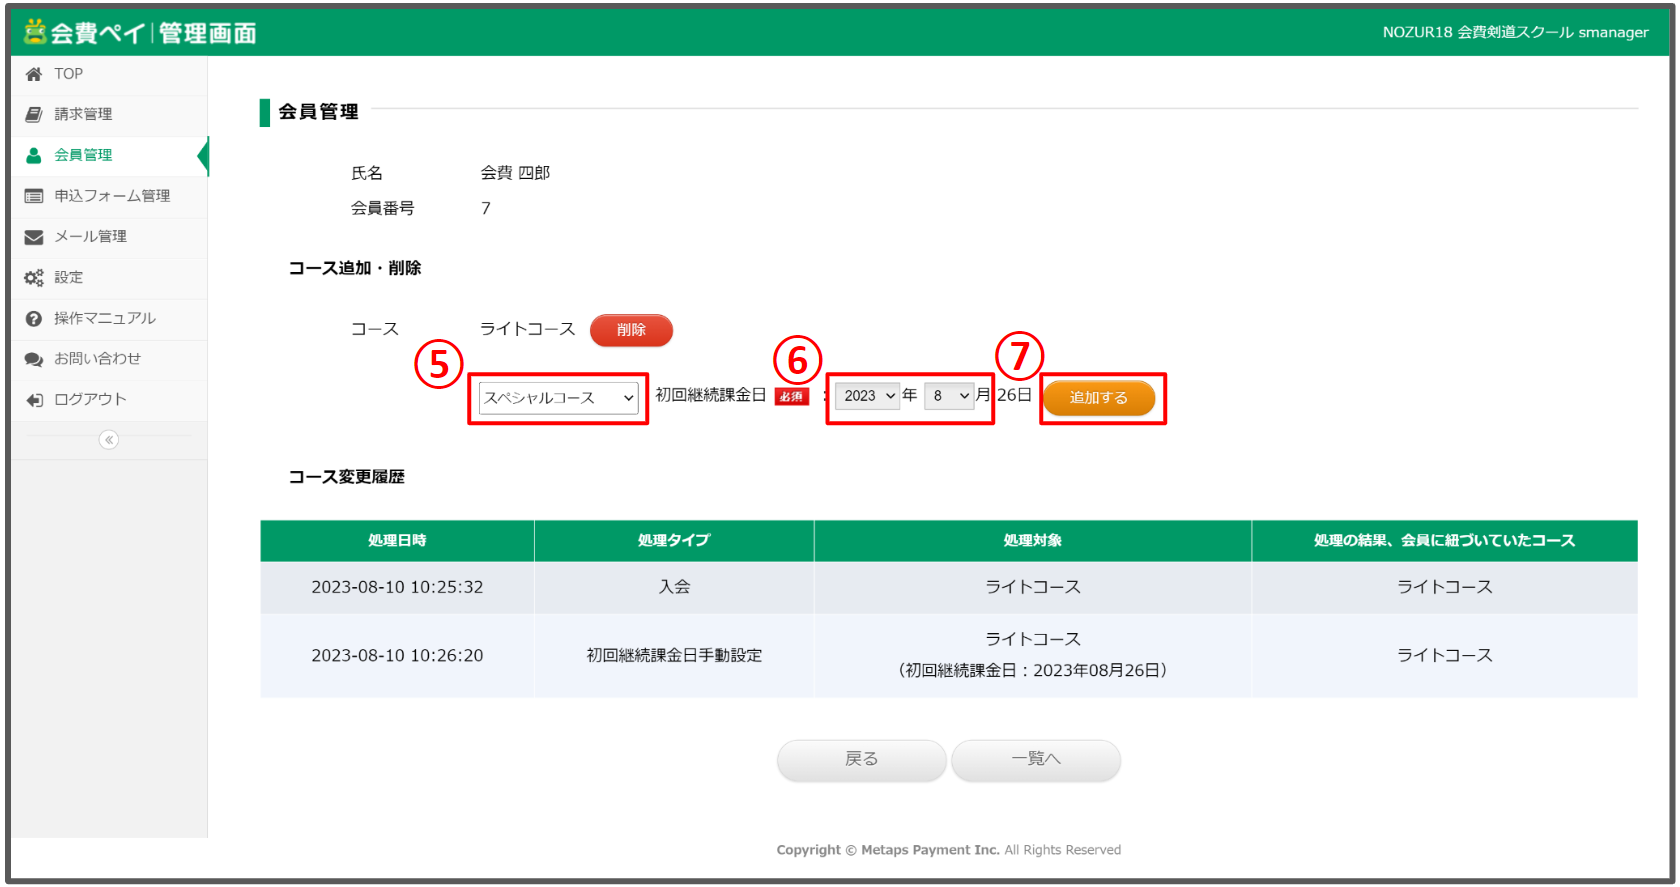Click the 操作マニュアル question mark icon
The width and height of the screenshot is (1680, 887).
pyautogui.click(x=34, y=319)
